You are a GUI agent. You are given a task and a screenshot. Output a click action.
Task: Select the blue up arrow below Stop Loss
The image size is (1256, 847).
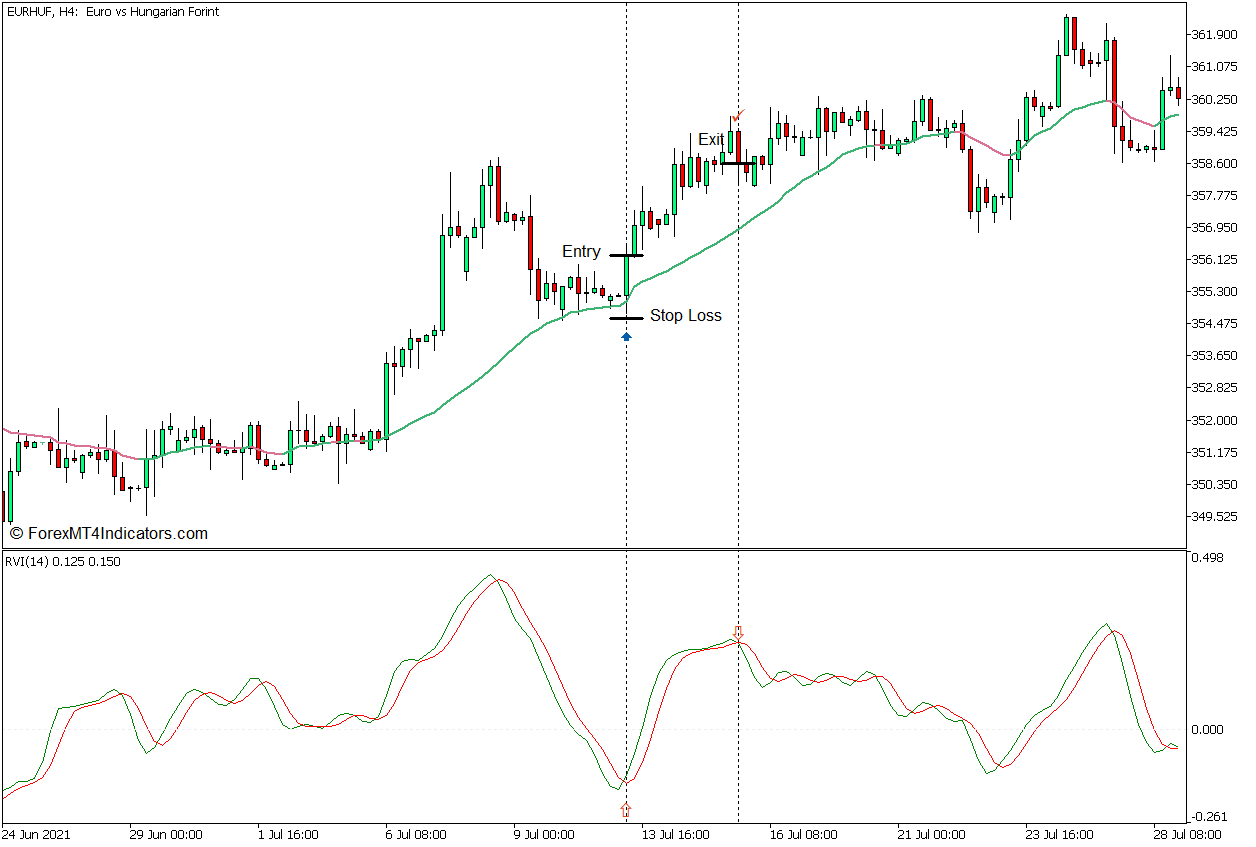[625, 337]
